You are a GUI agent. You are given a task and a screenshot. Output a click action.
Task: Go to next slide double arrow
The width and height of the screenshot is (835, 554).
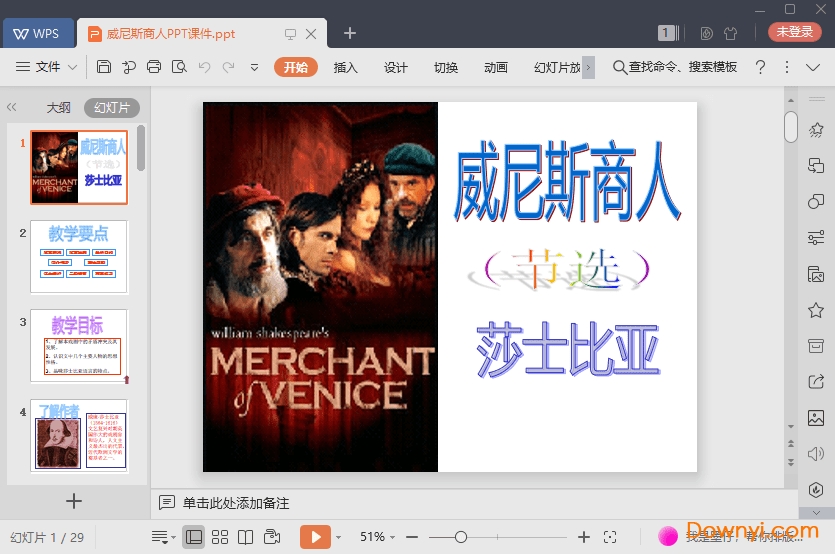point(791,462)
